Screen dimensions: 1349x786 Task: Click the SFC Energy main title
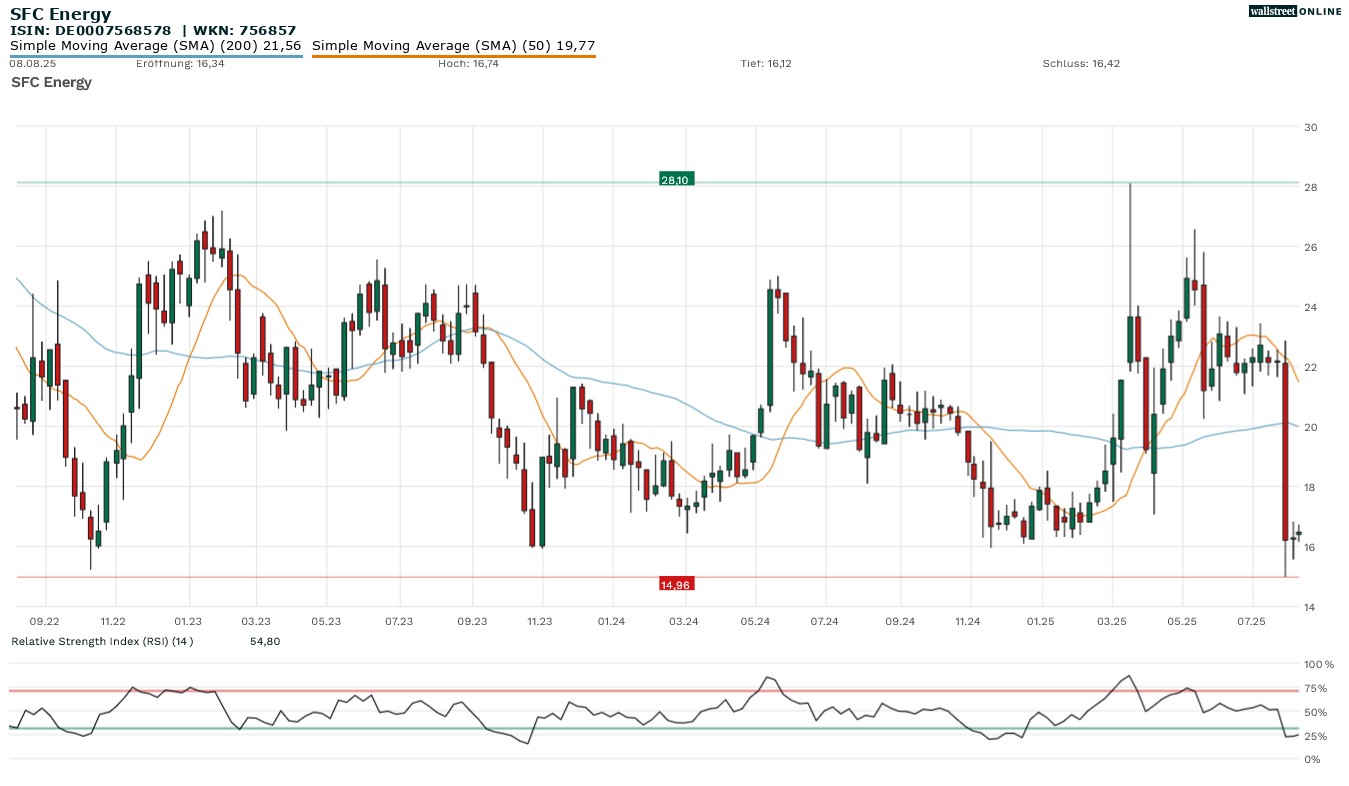pyautogui.click(x=60, y=14)
